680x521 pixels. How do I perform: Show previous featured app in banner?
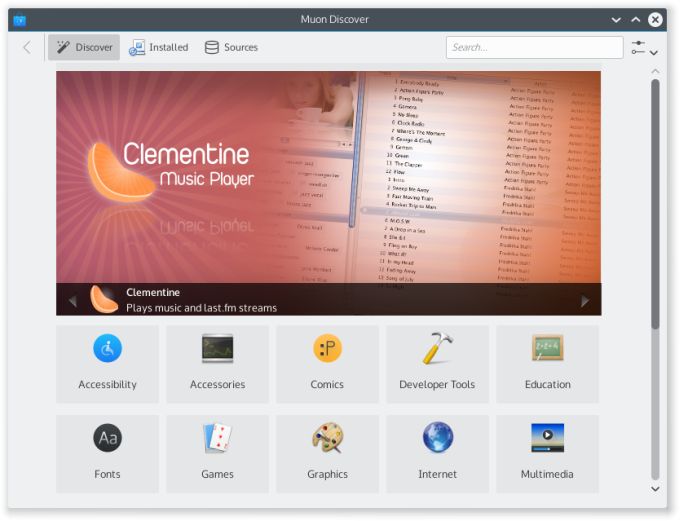pyautogui.click(x=73, y=301)
